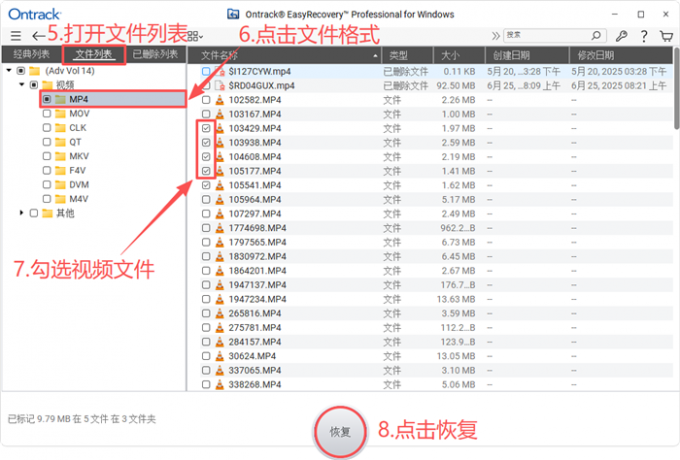Uncheck the box for 103429.MP4
680x460 pixels.
click(x=206, y=128)
